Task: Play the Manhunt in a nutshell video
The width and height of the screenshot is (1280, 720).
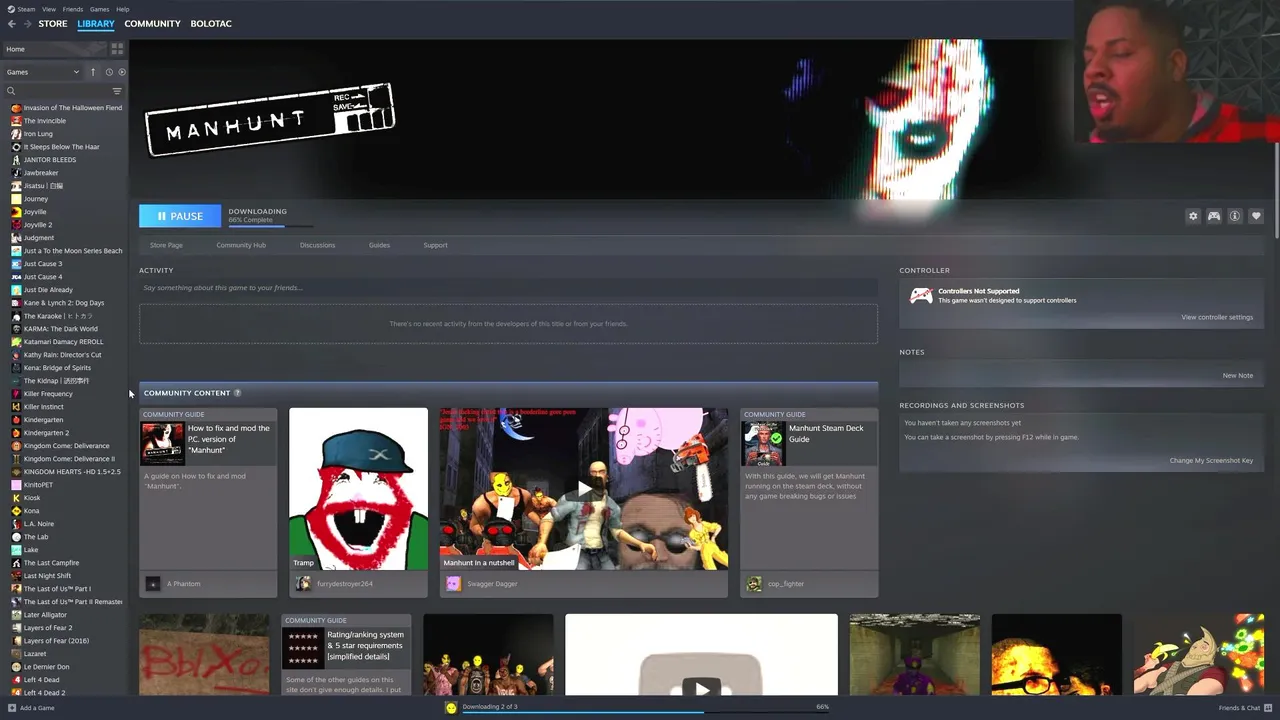Action: [584, 489]
